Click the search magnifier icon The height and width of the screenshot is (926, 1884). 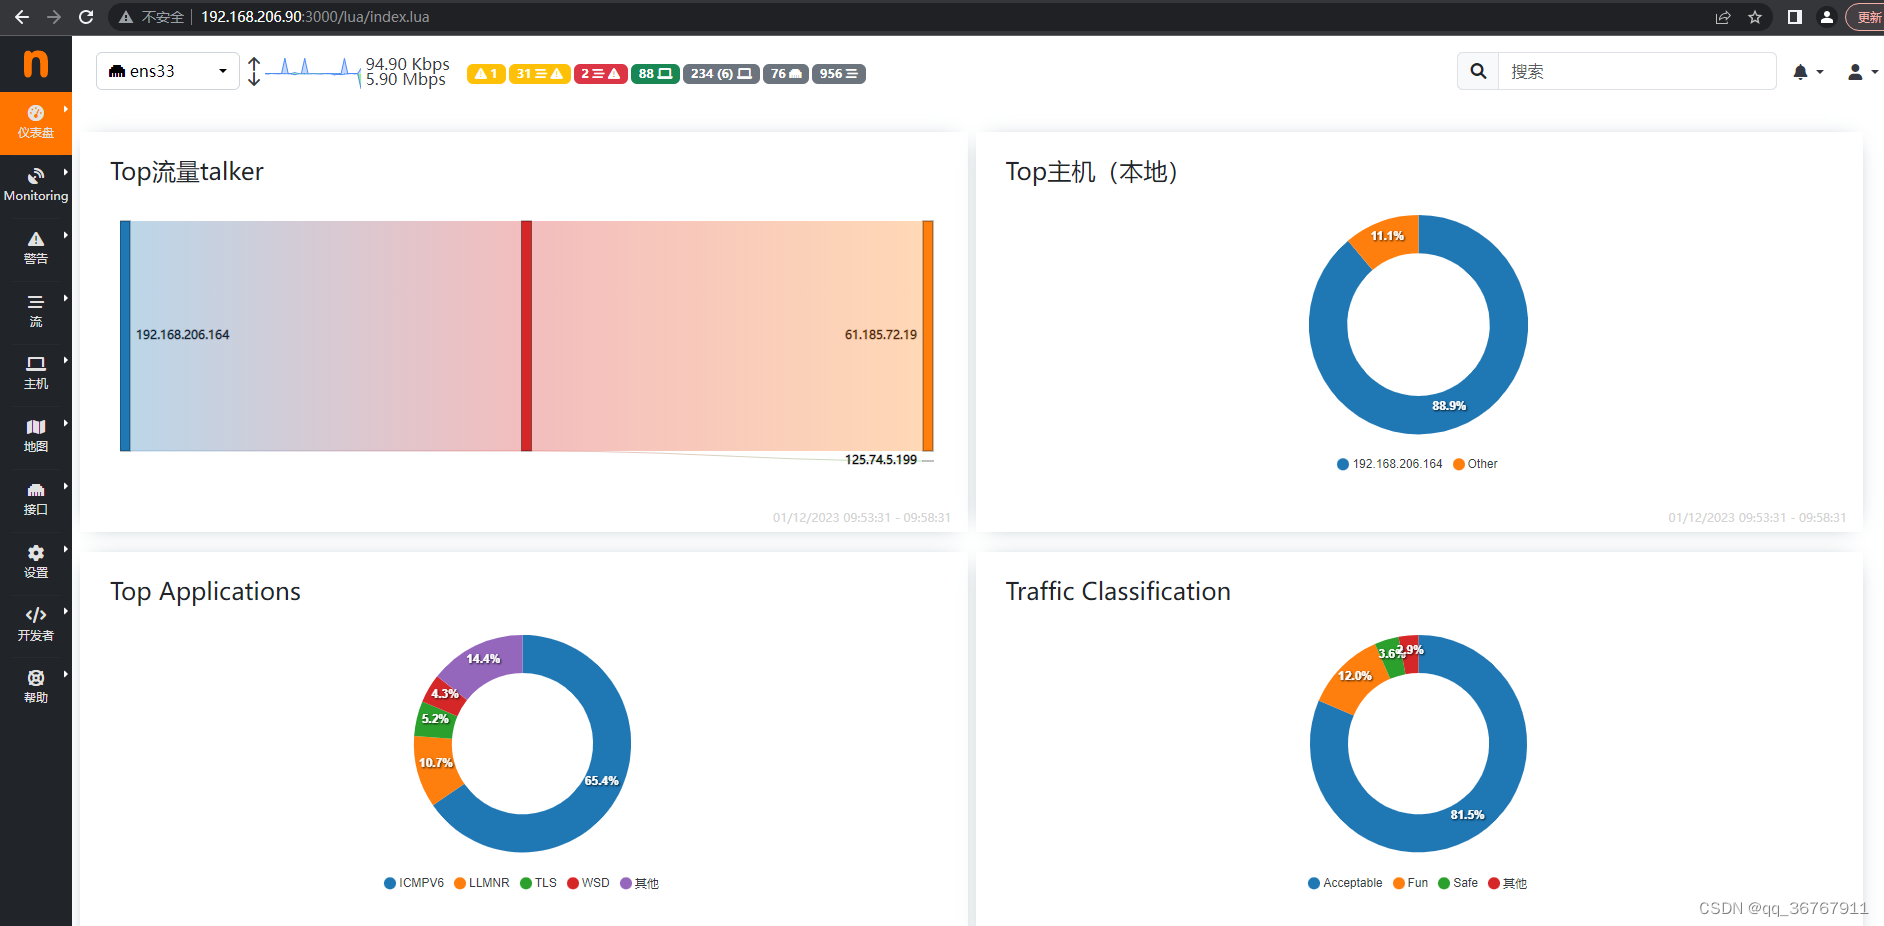[1478, 71]
